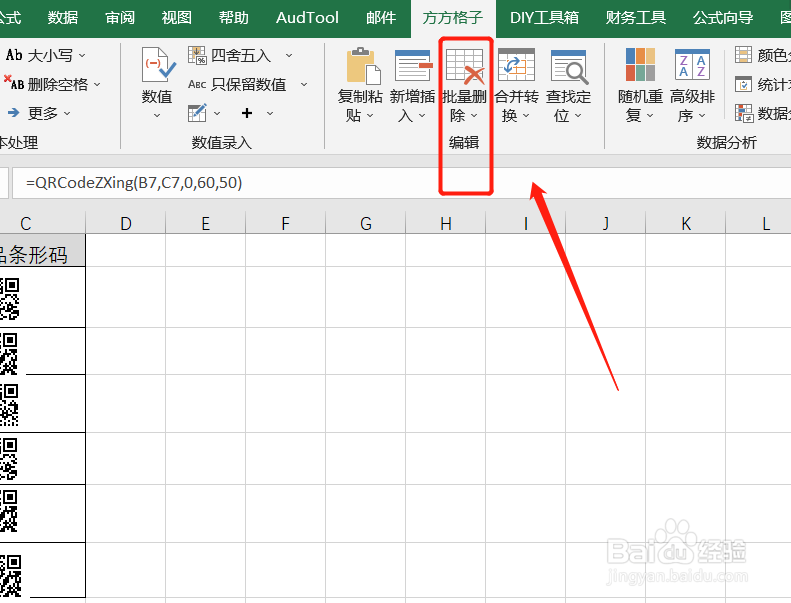Select column E header
This screenshot has height=603, width=791.
pos(205,223)
